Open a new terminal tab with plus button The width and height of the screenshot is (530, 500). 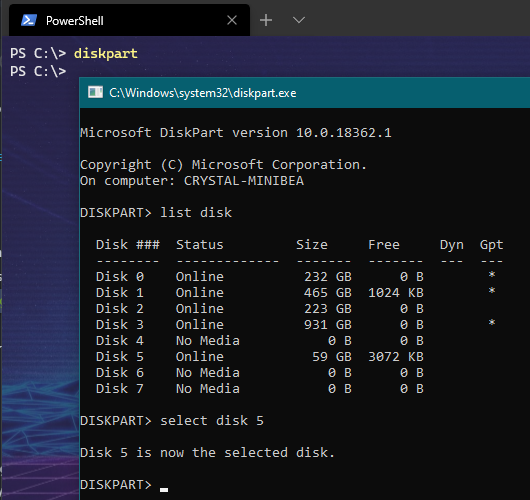pyautogui.click(x=266, y=20)
